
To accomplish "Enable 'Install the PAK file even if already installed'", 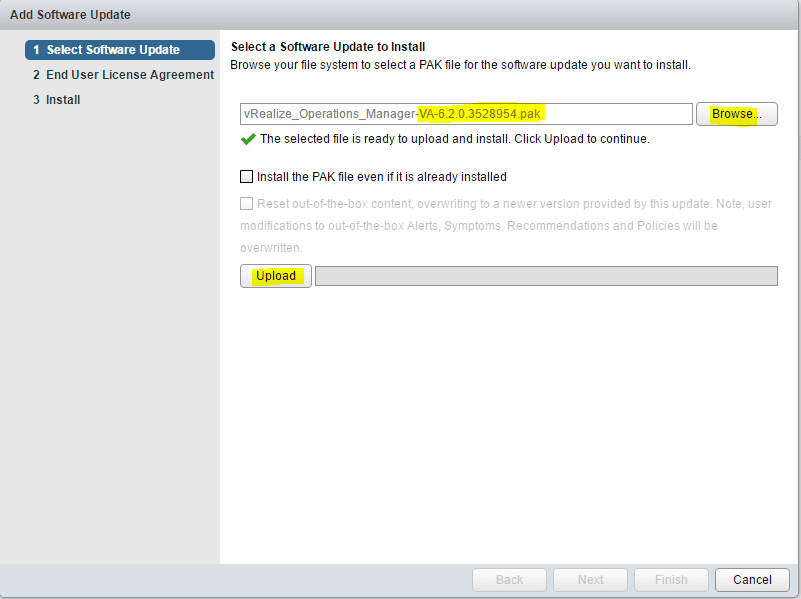I will (x=246, y=177).
